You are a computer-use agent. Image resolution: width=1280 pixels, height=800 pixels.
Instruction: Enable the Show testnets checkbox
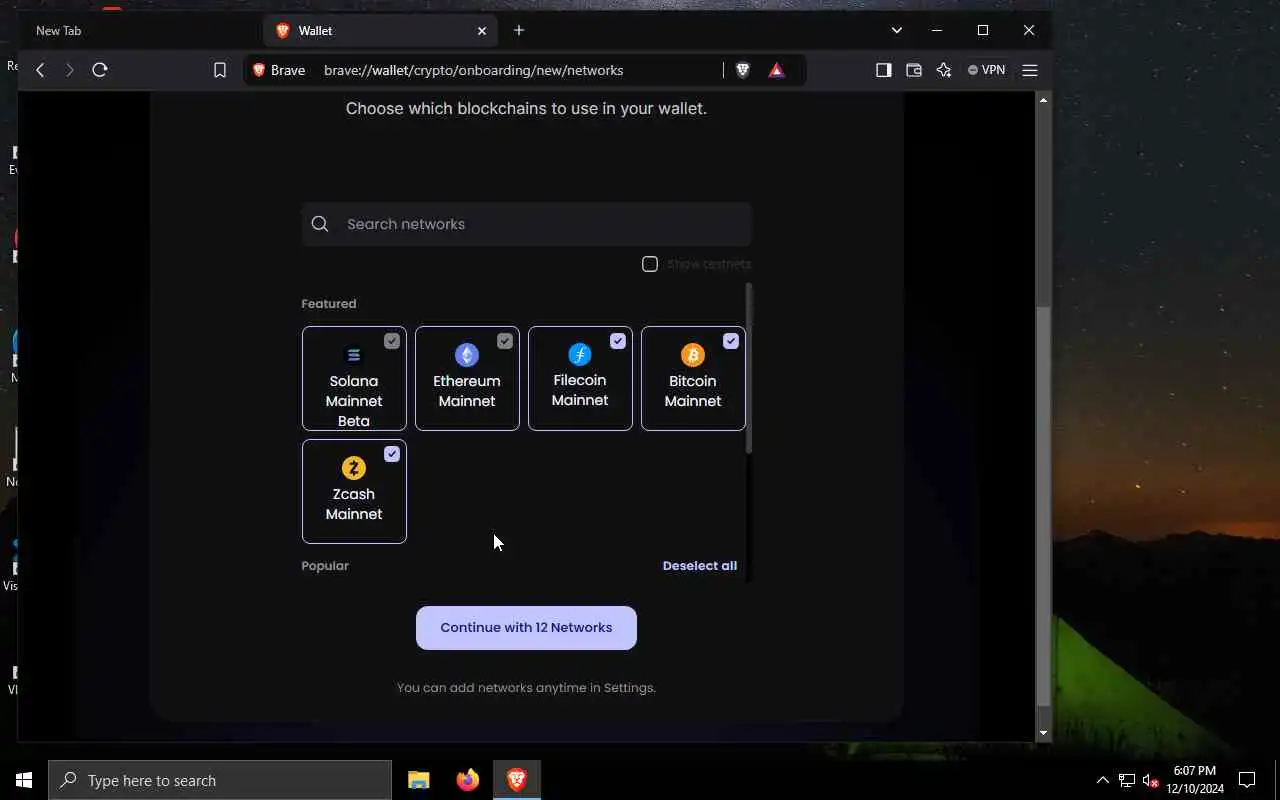tap(650, 264)
